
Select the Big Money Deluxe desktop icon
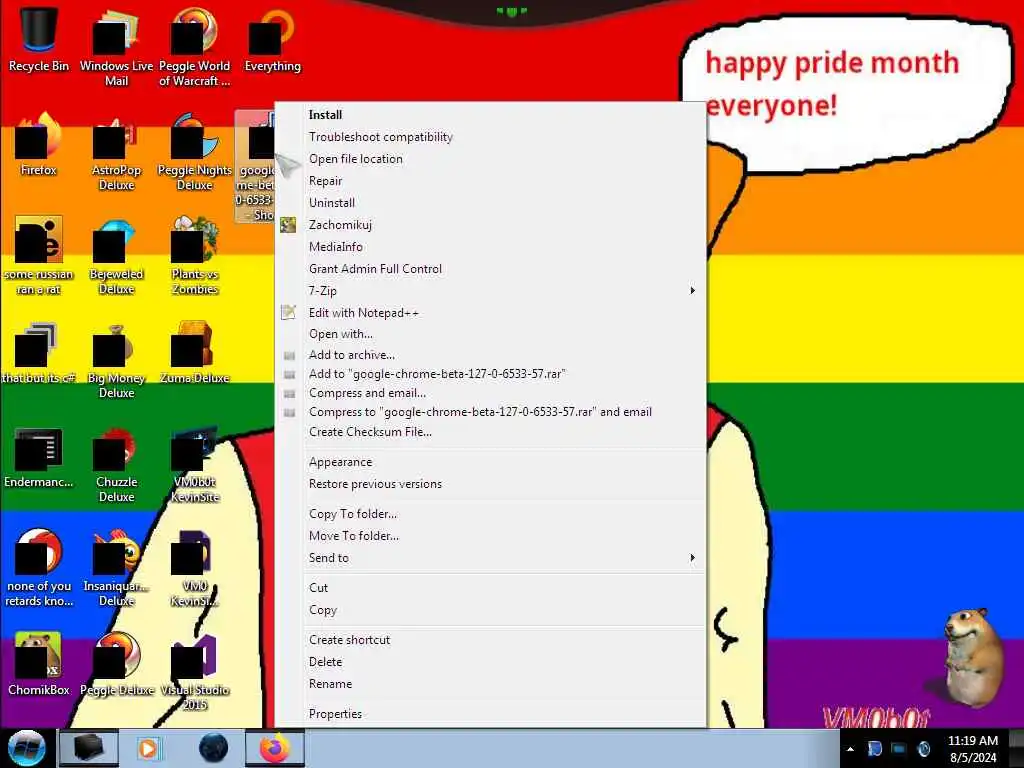[x=116, y=360]
